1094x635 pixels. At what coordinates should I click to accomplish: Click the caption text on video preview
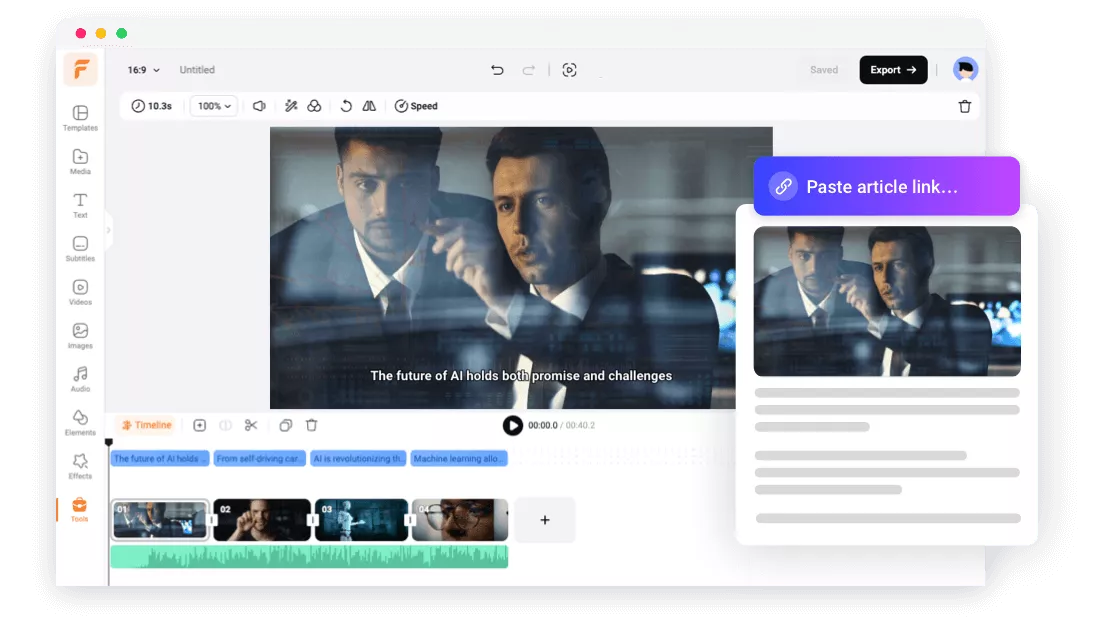tap(521, 375)
